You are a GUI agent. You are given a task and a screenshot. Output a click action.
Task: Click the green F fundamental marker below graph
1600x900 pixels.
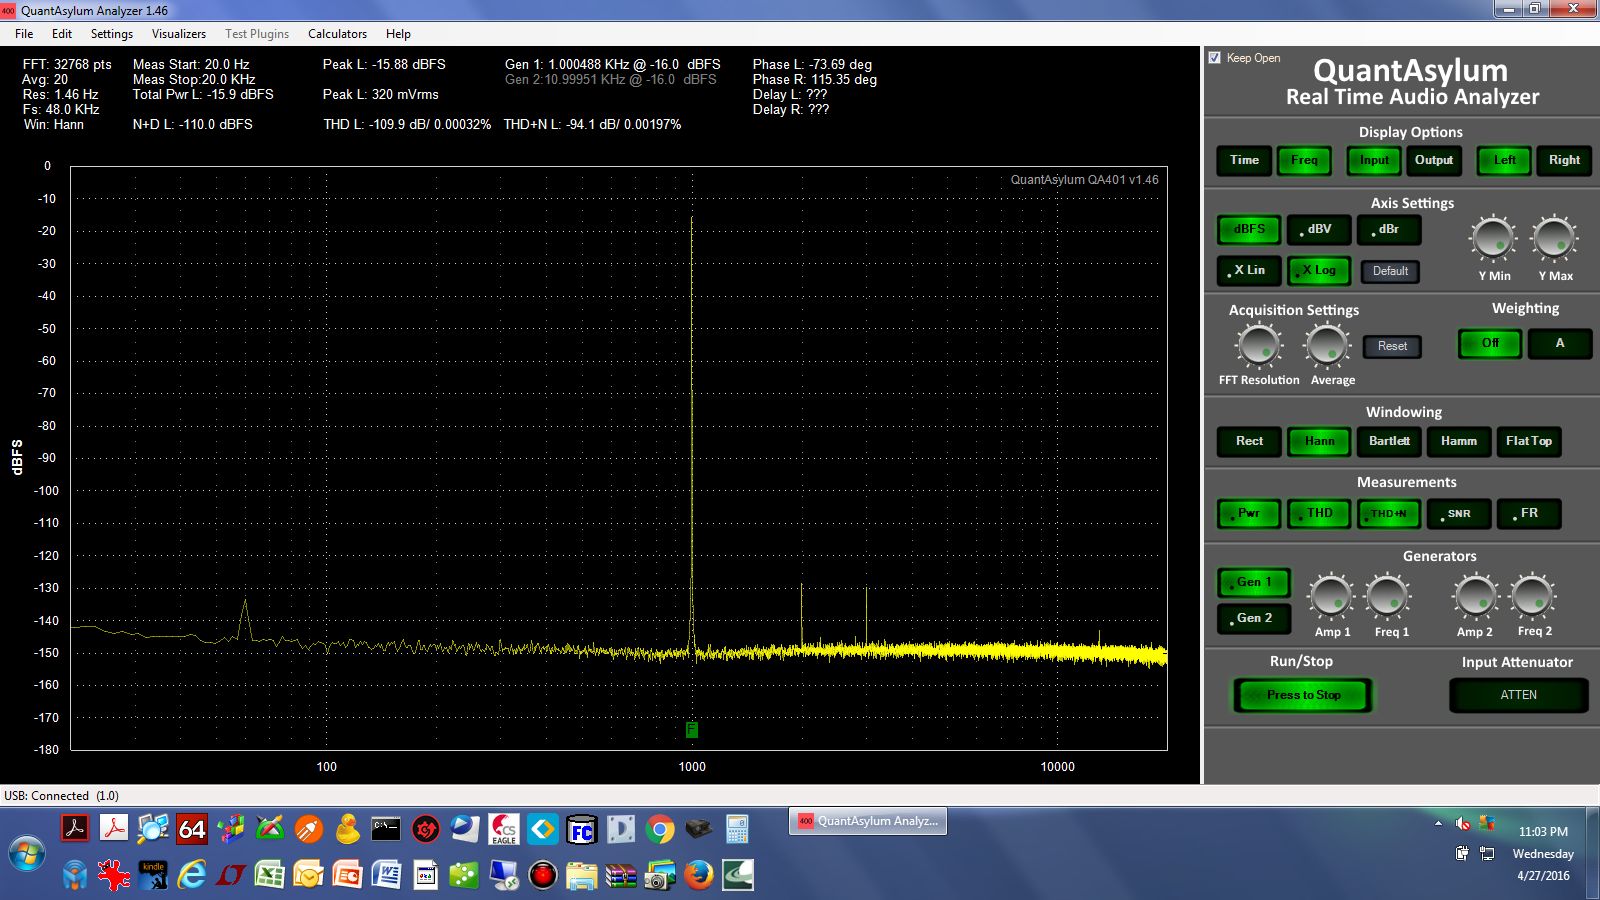coord(691,730)
